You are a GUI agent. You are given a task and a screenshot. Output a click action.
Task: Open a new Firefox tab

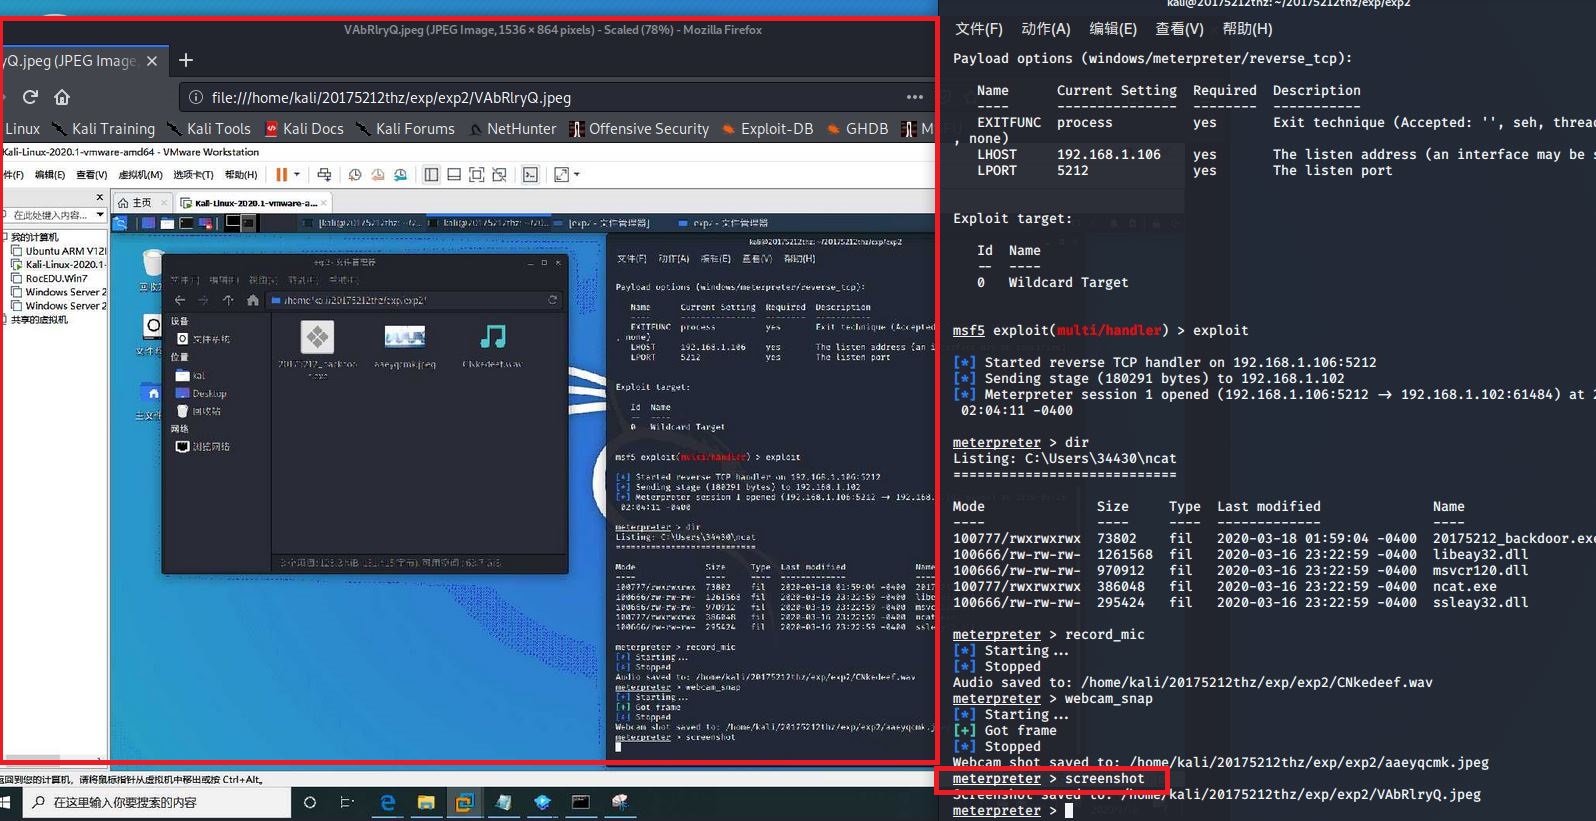point(186,60)
